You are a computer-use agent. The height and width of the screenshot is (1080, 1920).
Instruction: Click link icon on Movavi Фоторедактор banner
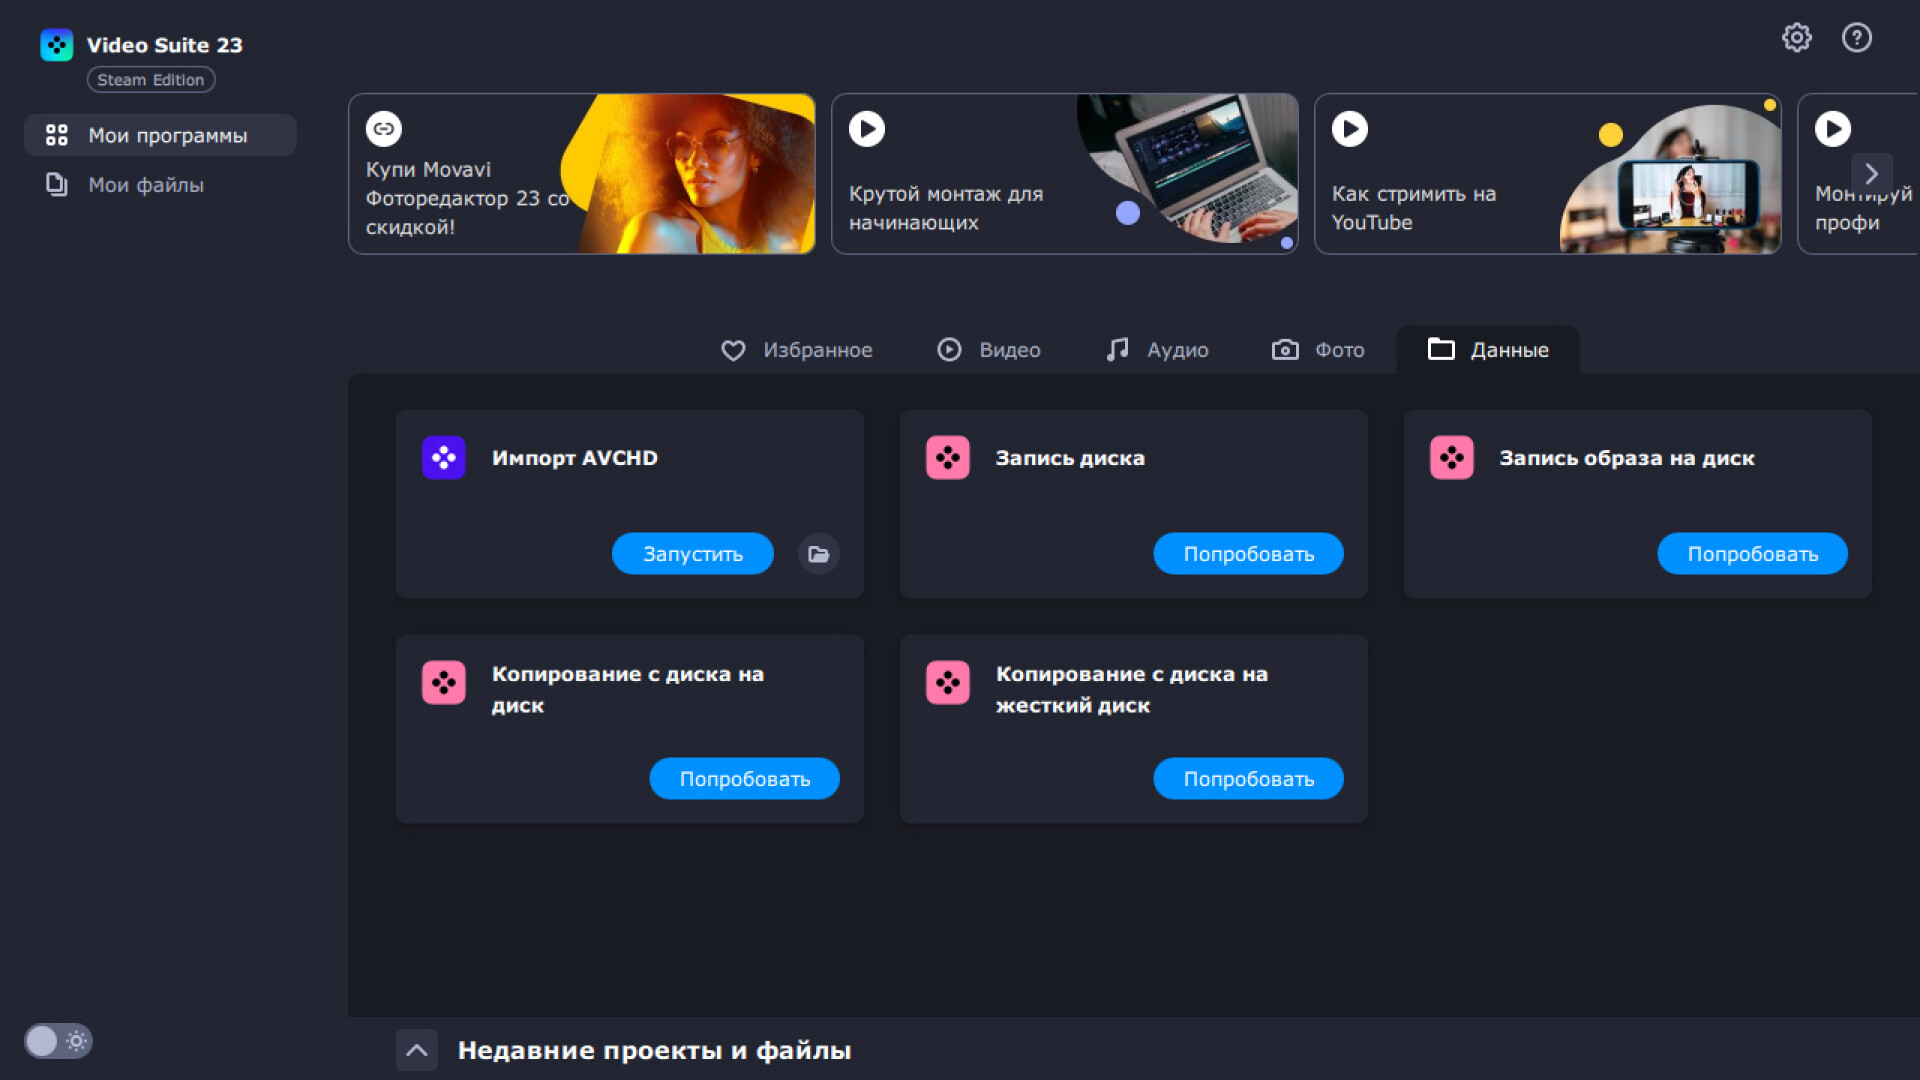(x=384, y=128)
